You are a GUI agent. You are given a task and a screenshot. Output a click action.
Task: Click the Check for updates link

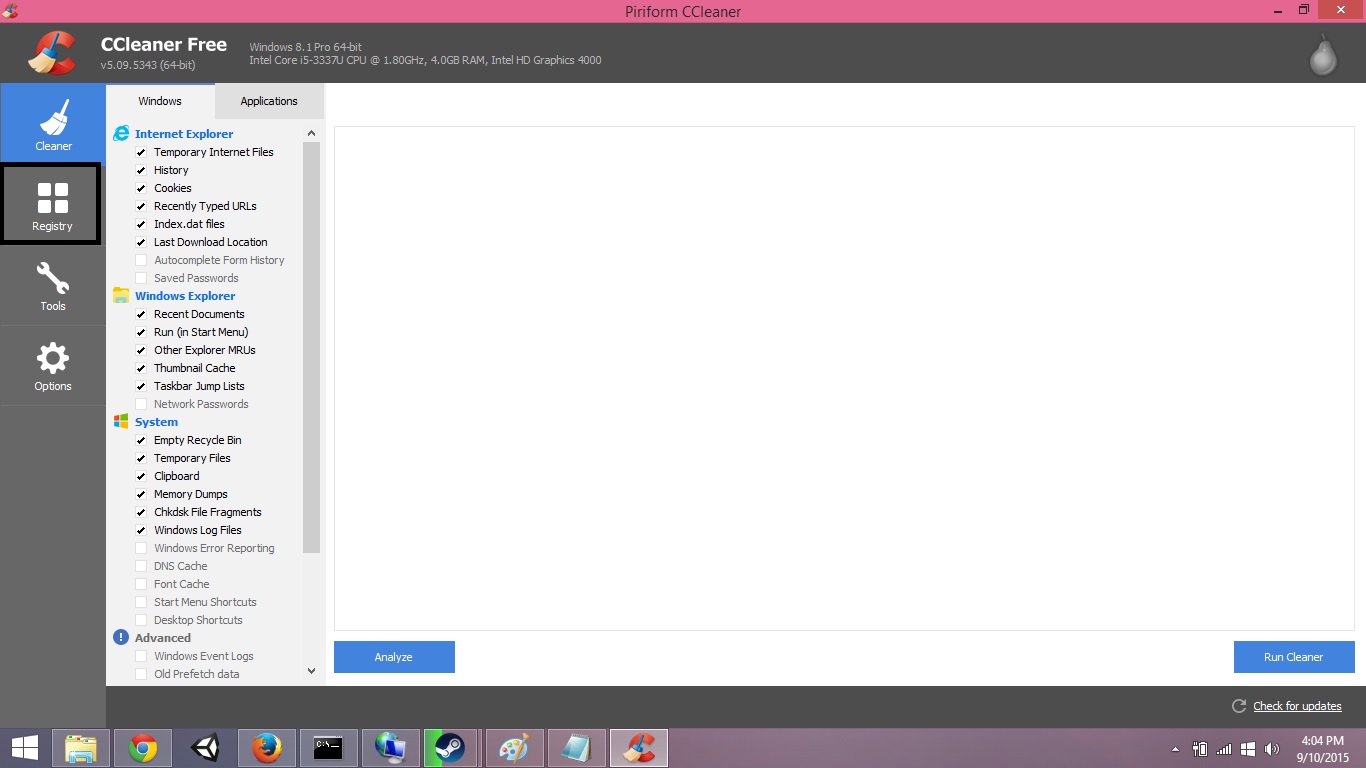click(x=1297, y=706)
